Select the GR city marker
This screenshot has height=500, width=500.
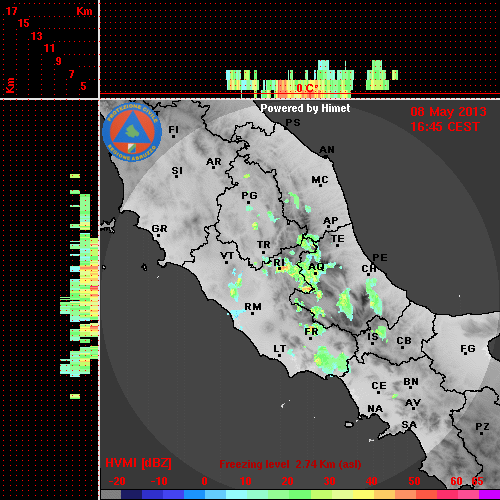point(159,230)
